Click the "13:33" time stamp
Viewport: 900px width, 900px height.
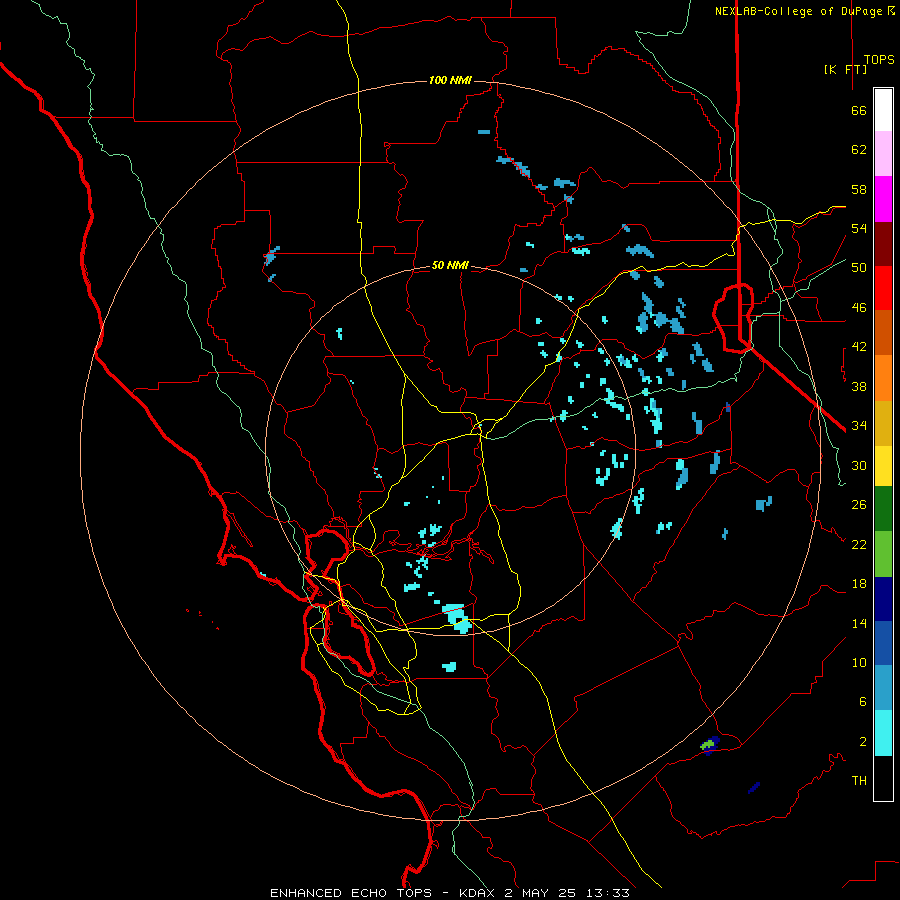[x=608, y=893]
